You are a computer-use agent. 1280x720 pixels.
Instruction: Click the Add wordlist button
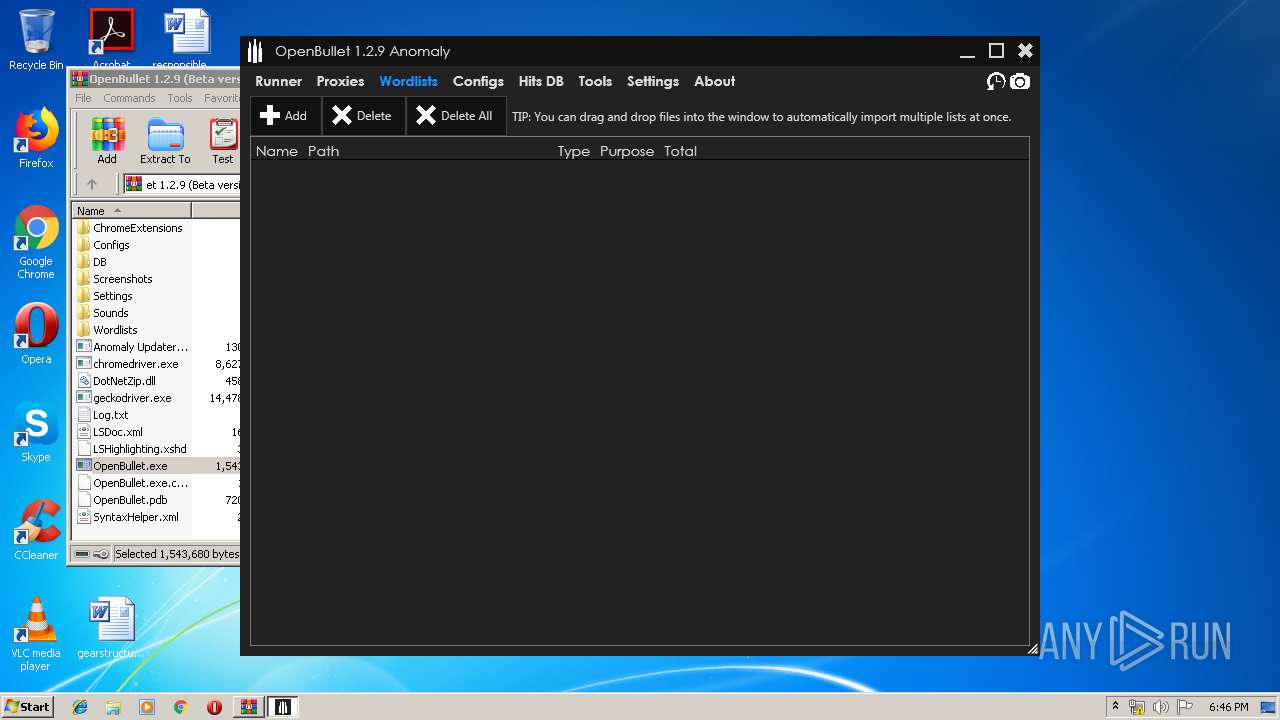[x=285, y=116]
